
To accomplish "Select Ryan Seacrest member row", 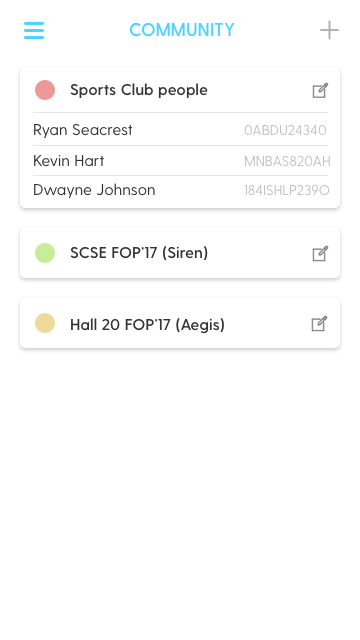I will pos(180,129).
